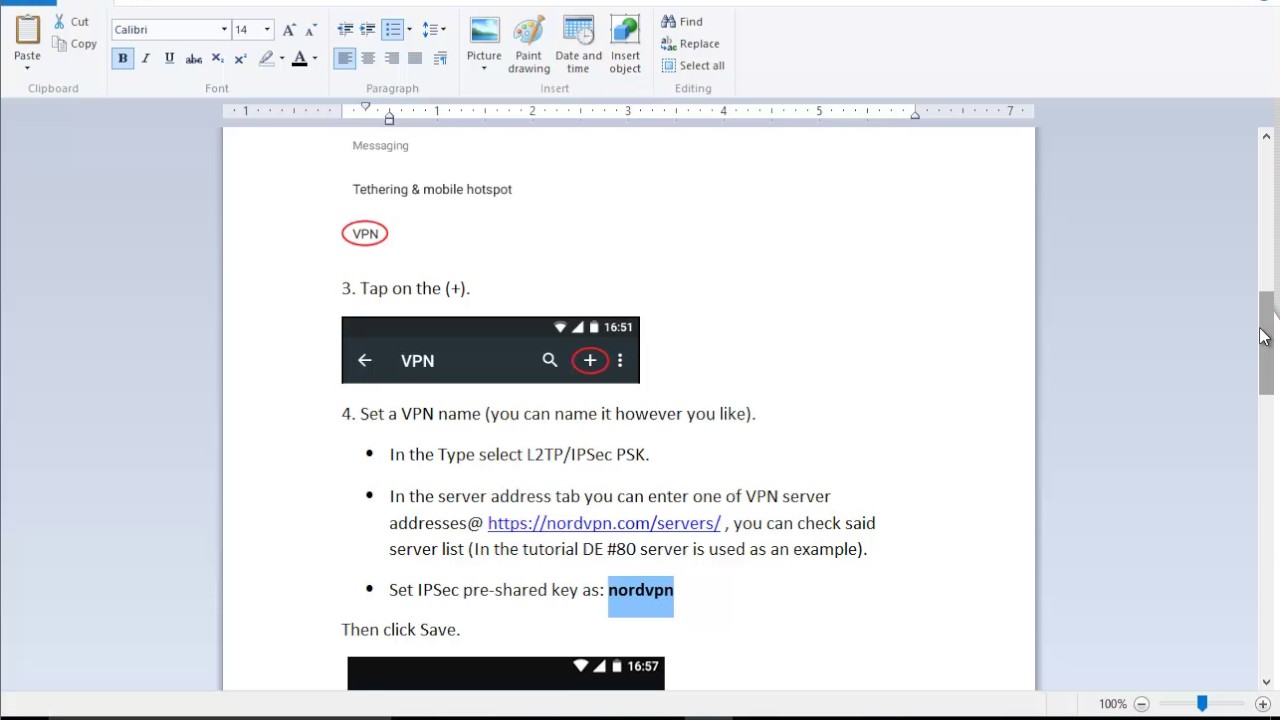Open paragraph settings dialog icon

[440, 59]
